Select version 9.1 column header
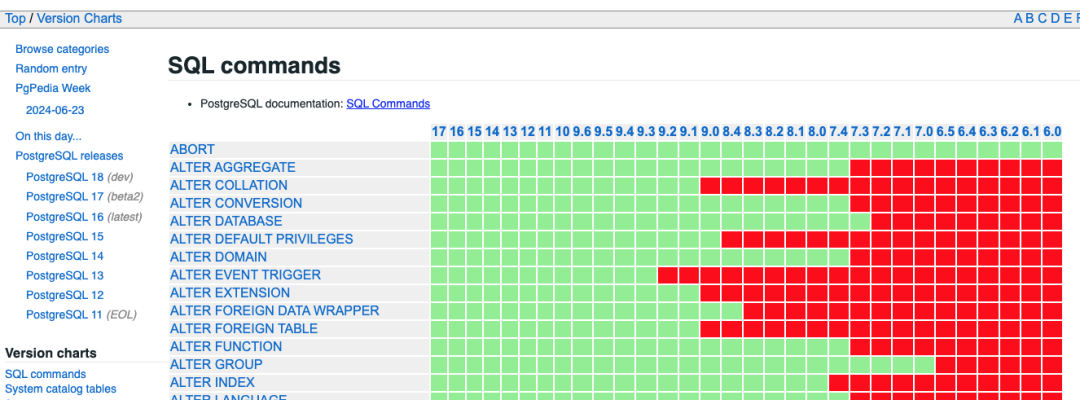Screen dimensions: 1080x400 click(x=689, y=131)
